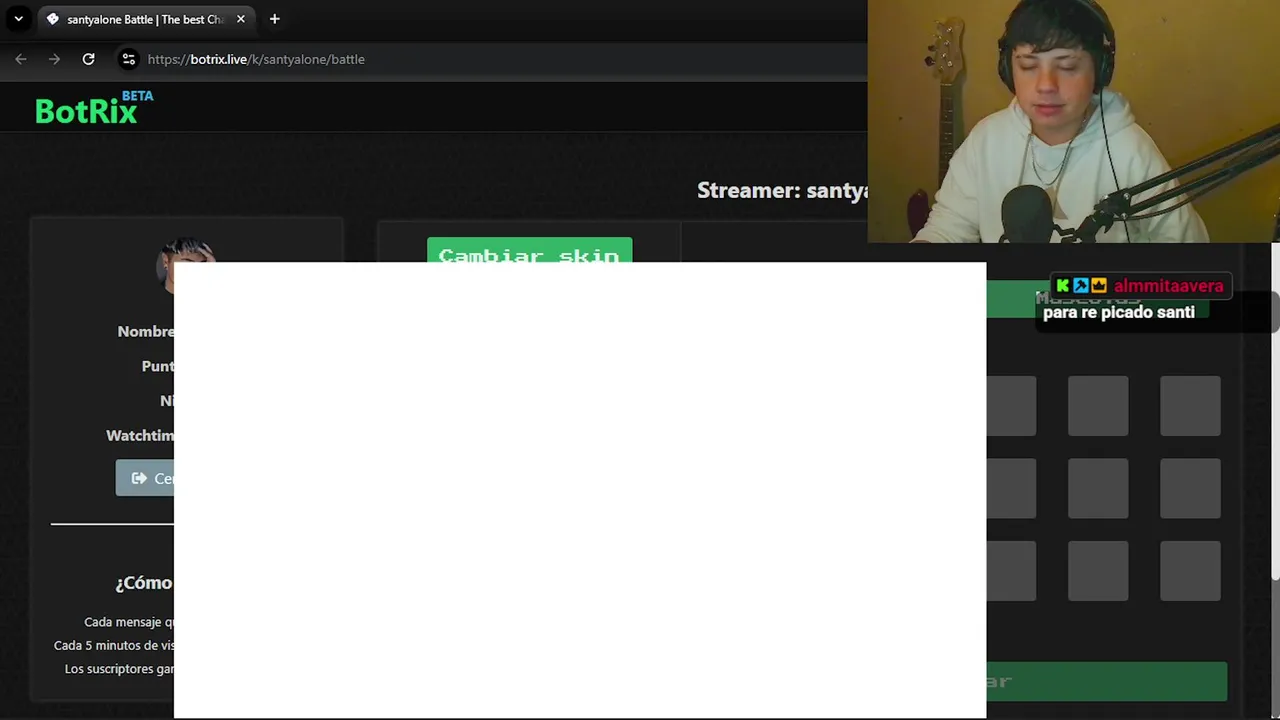Image resolution: width=1280 pixels, height=720 pixels.
Task: Open a new browser tab
Action: pyautogui.click(x=274, y=19)
